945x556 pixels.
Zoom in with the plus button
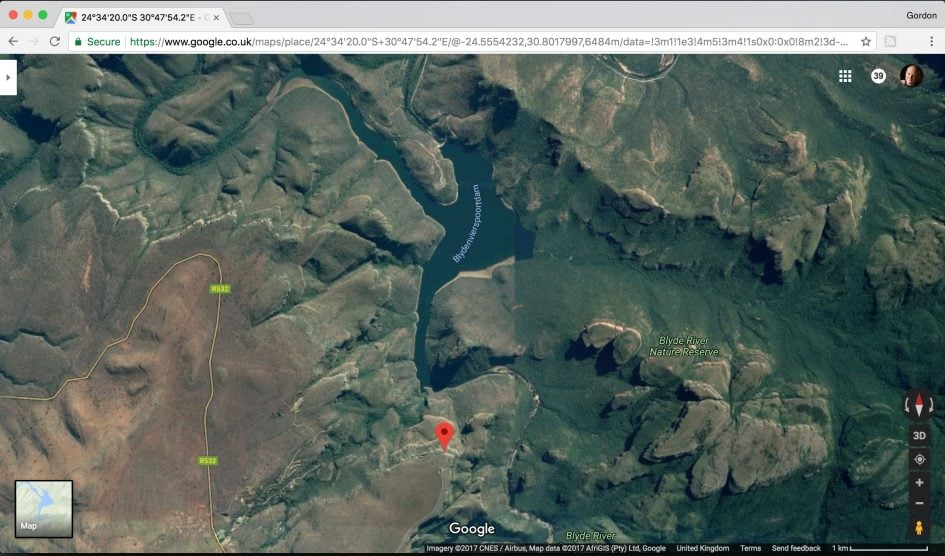(919, 482)
